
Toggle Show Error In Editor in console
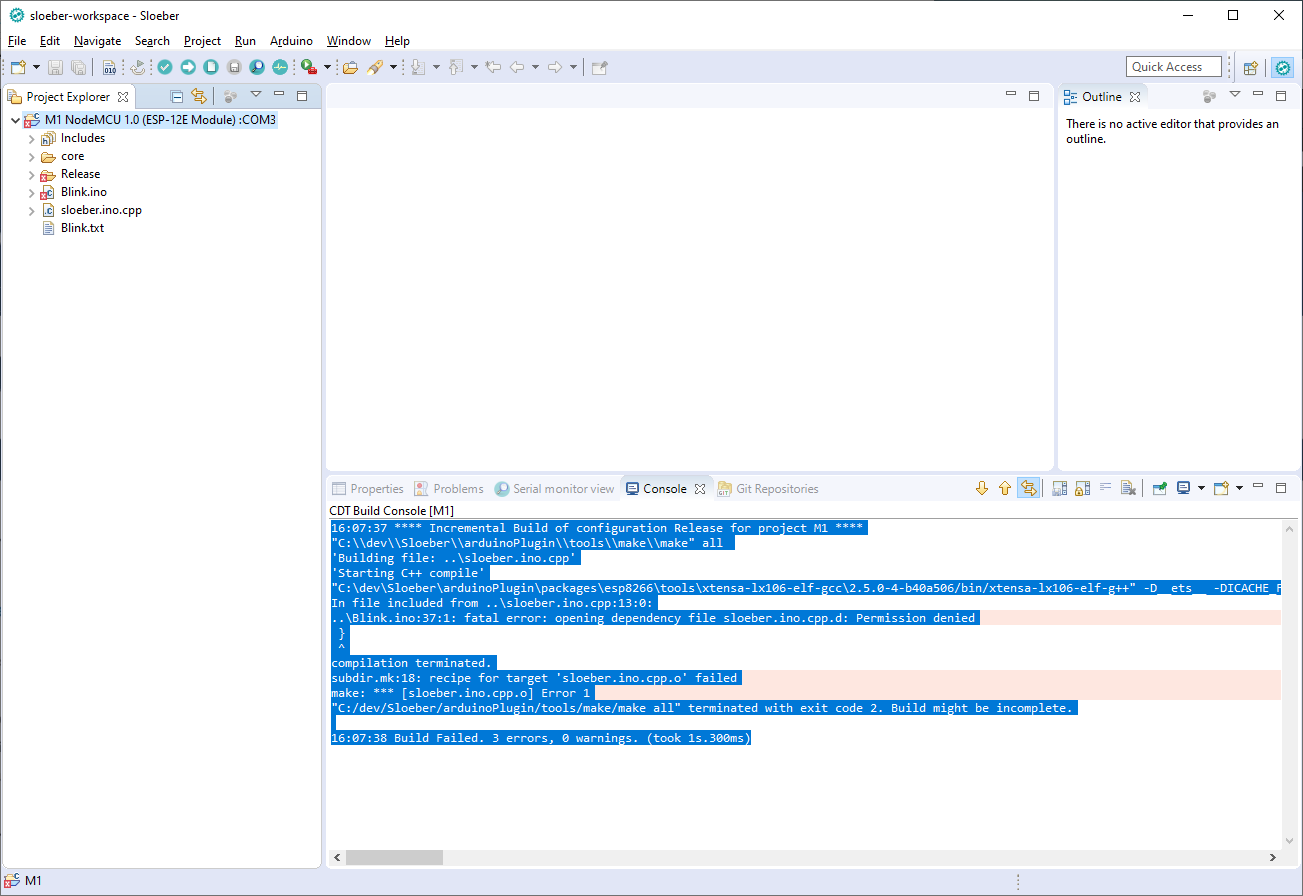[x=1028, y=488]
